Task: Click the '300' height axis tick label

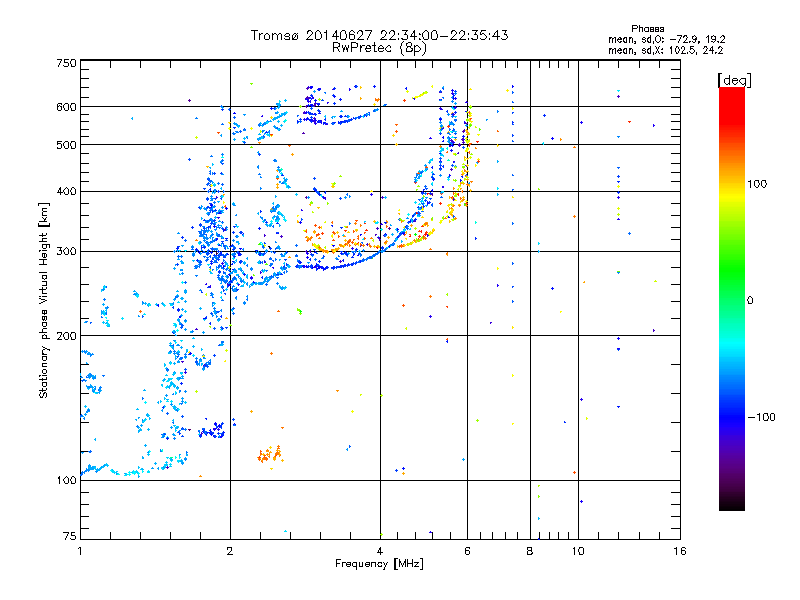Action: coord(66,251)
